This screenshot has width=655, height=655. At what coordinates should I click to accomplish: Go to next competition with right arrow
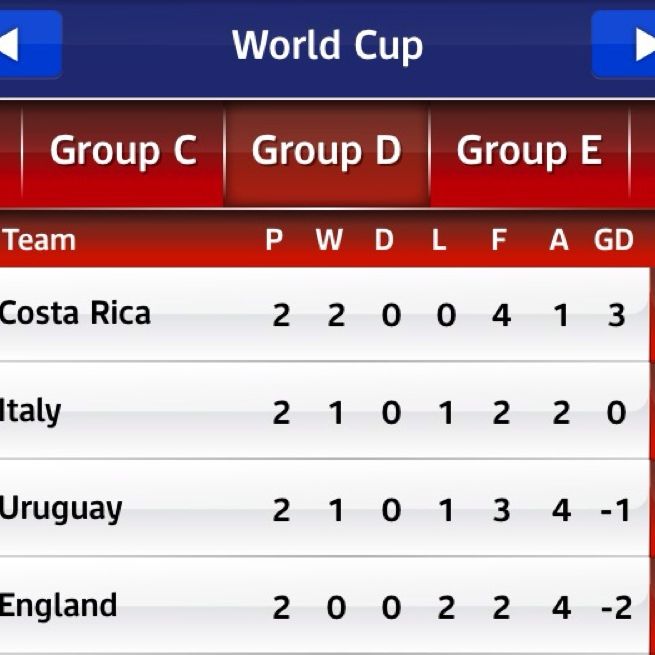[626, 45]
